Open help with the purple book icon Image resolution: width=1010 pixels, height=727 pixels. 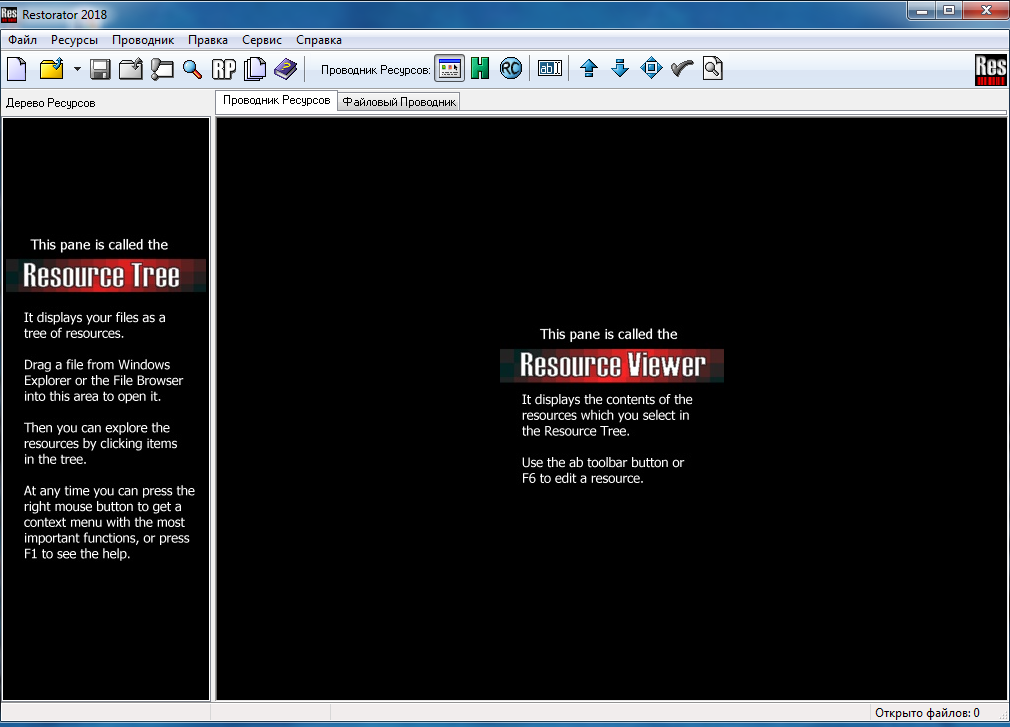point(285,68)
